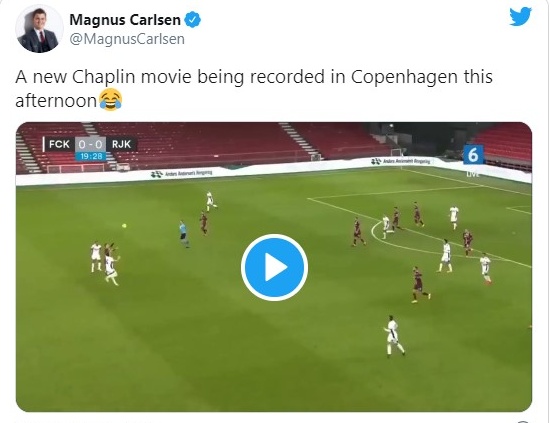Click the yellow ball in the video
This screenshot has width=550, height=423.
pyautogui.click(x=124, y=226)
